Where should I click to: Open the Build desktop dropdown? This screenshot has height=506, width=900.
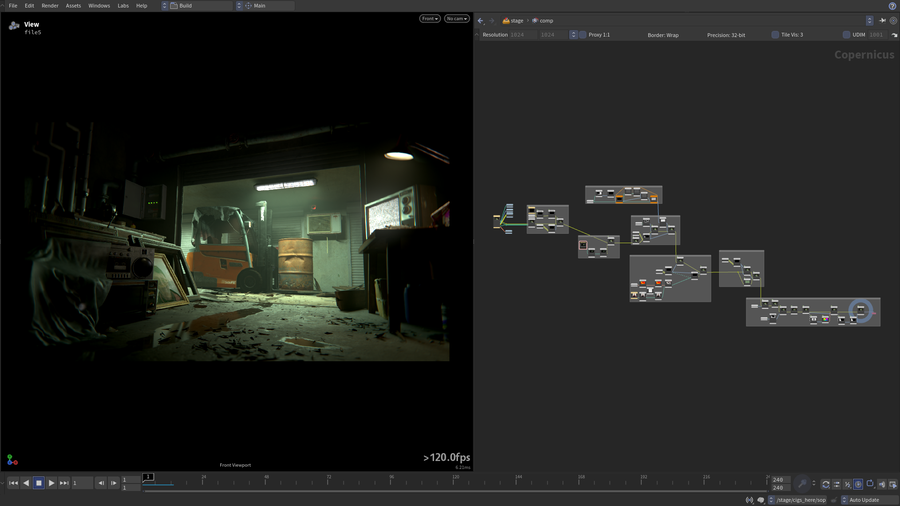tap(197, 6)
